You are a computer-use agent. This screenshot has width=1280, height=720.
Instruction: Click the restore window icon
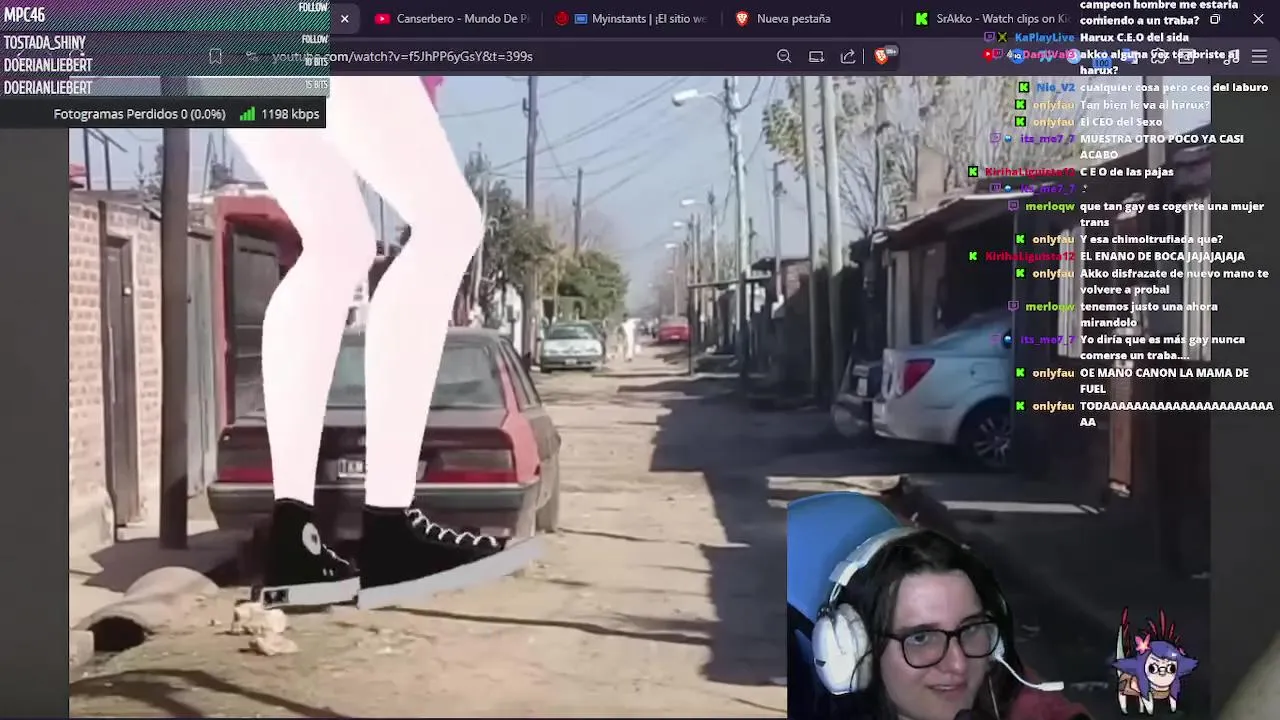tap(1215, 19)
